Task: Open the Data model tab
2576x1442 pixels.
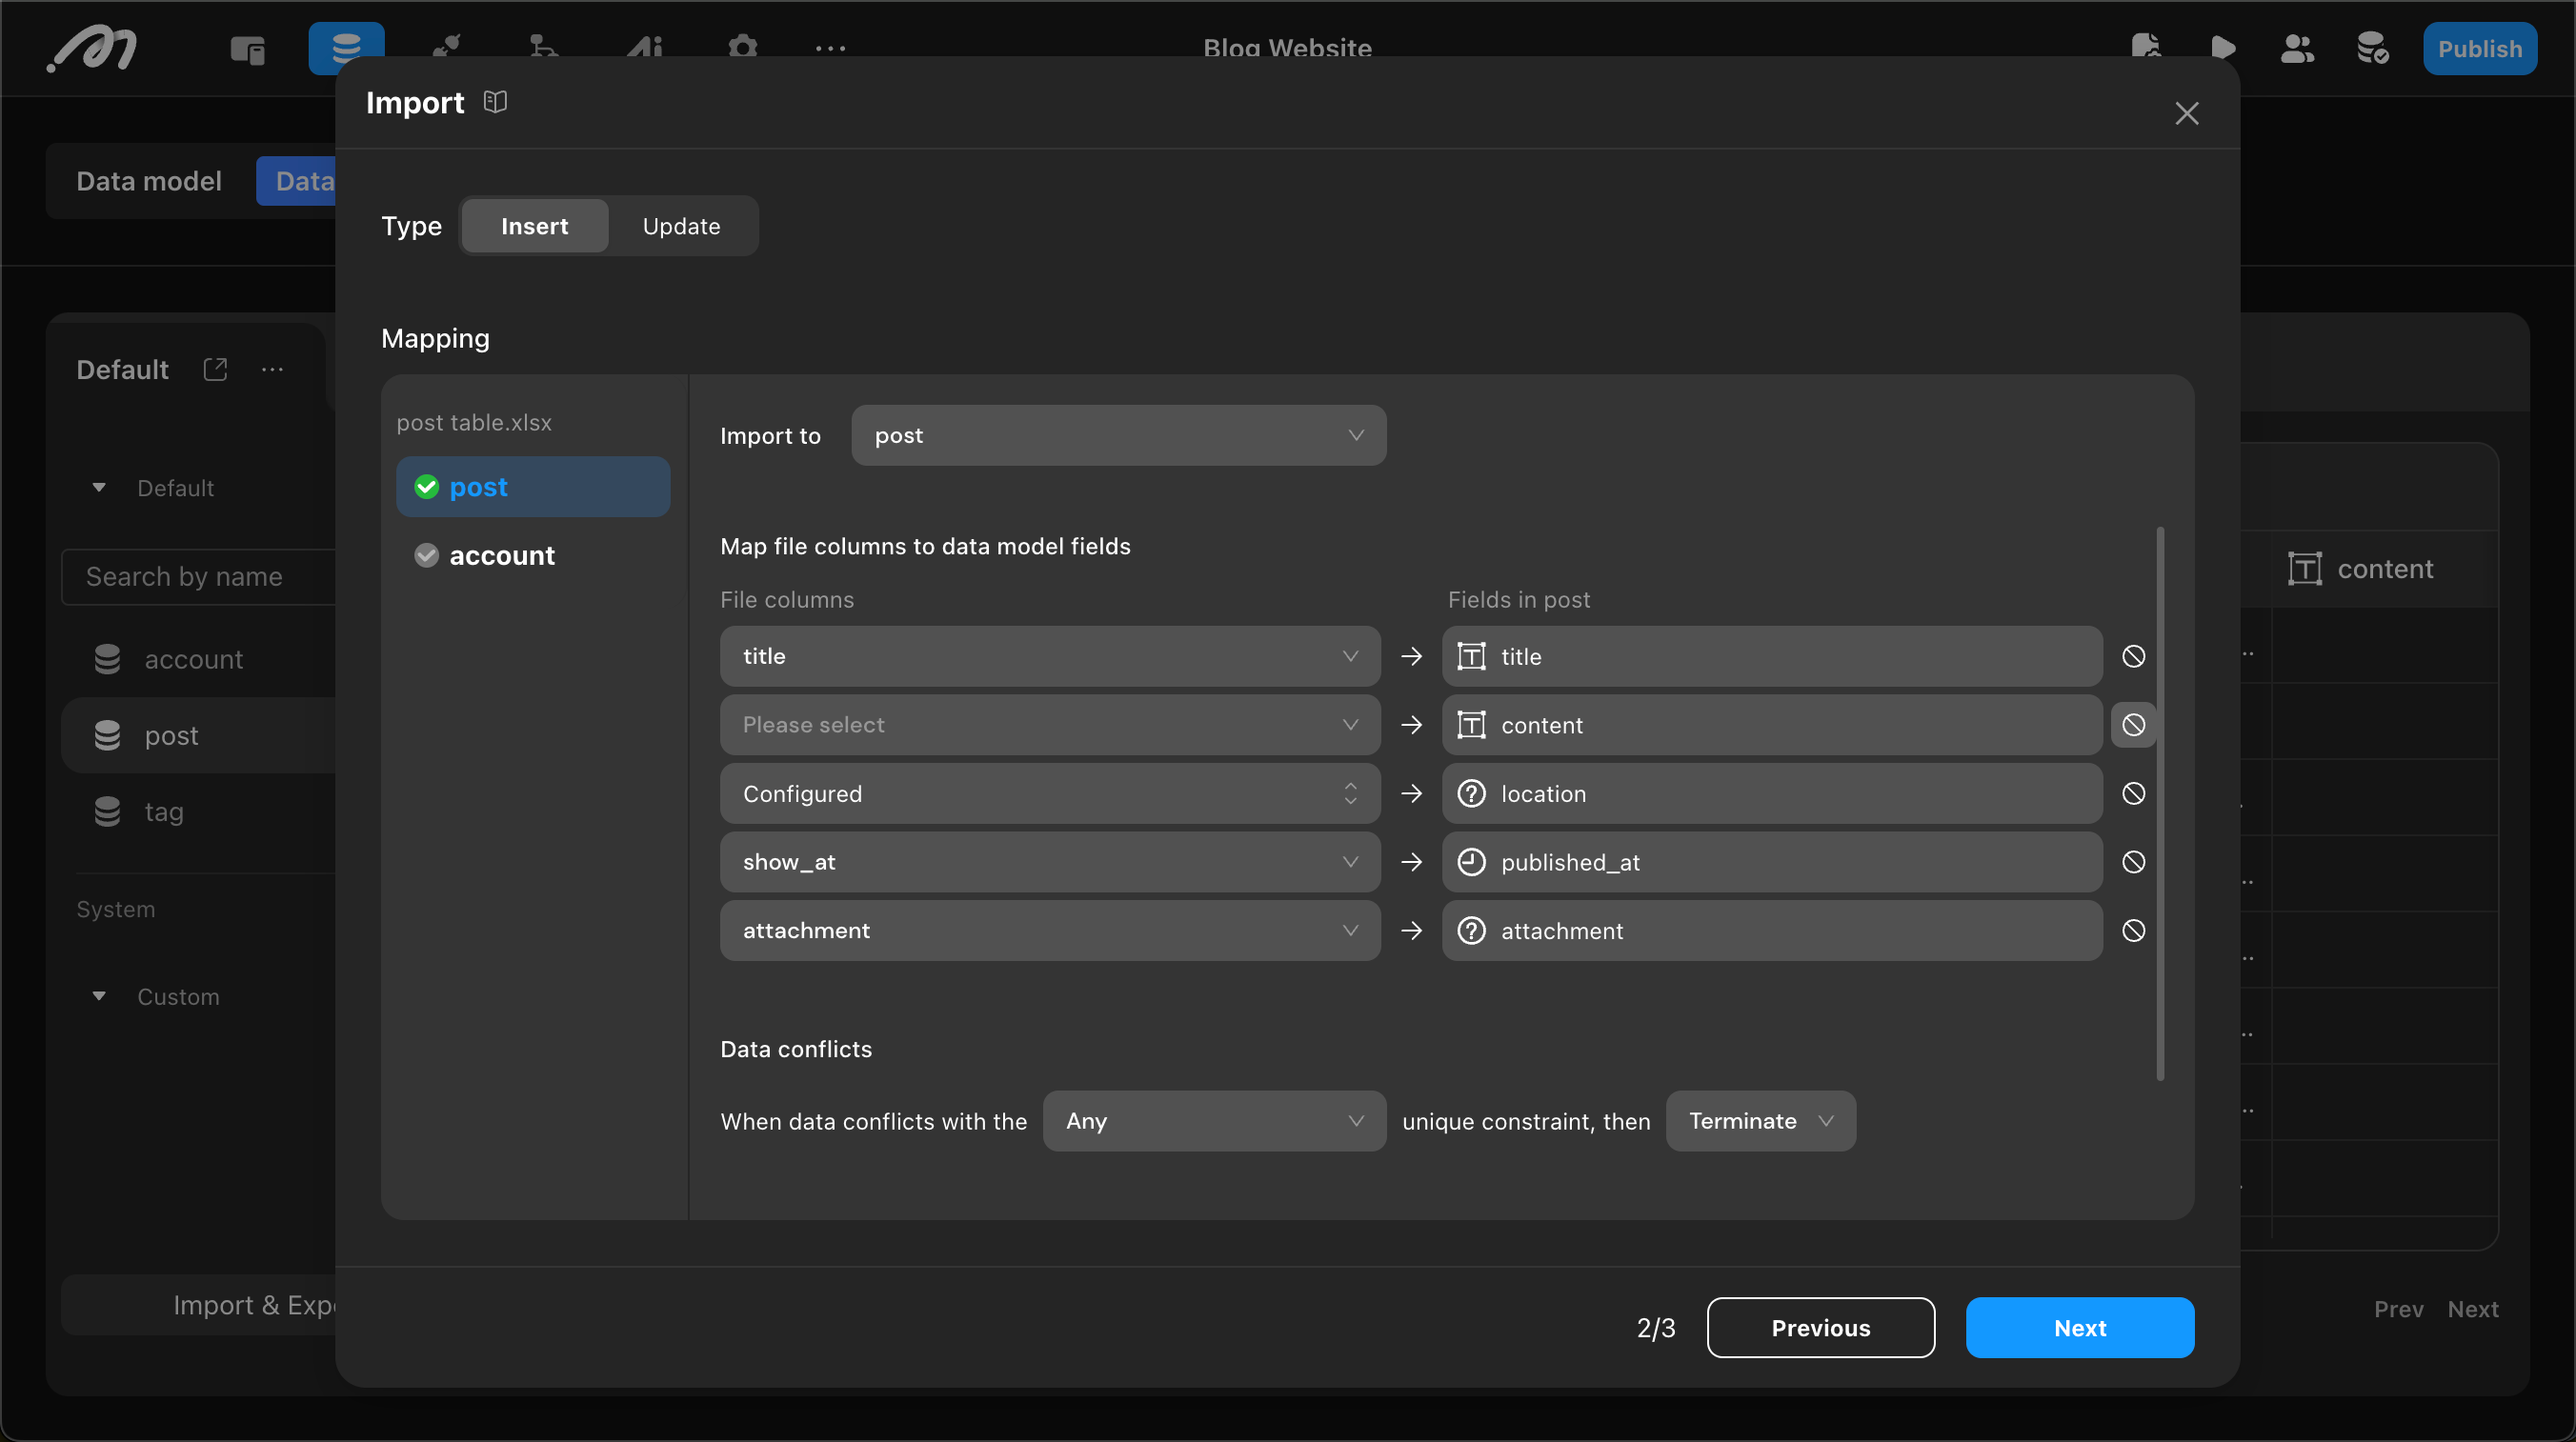Action: [149, 181]
